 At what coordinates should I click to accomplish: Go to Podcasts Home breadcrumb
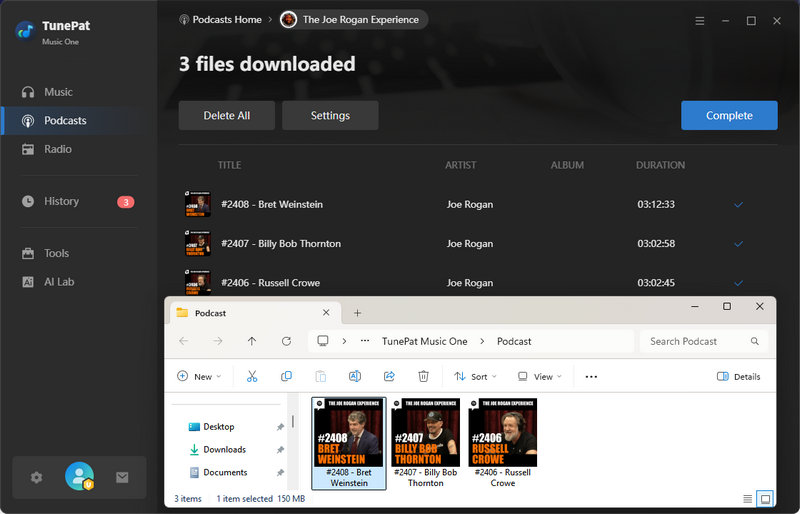point(220,20)
